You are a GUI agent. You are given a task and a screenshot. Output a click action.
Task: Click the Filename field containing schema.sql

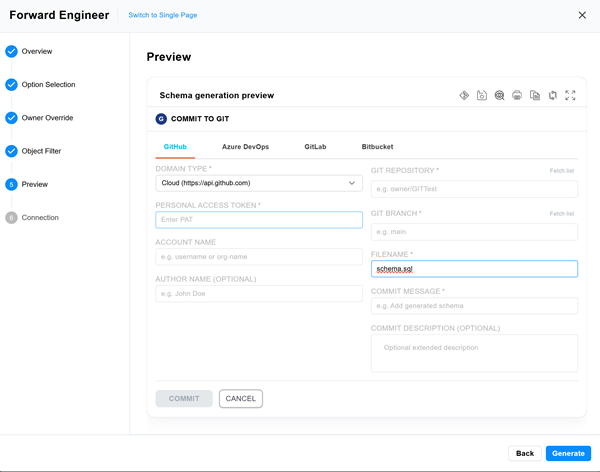pyautogui.click(x=474, y=269)
